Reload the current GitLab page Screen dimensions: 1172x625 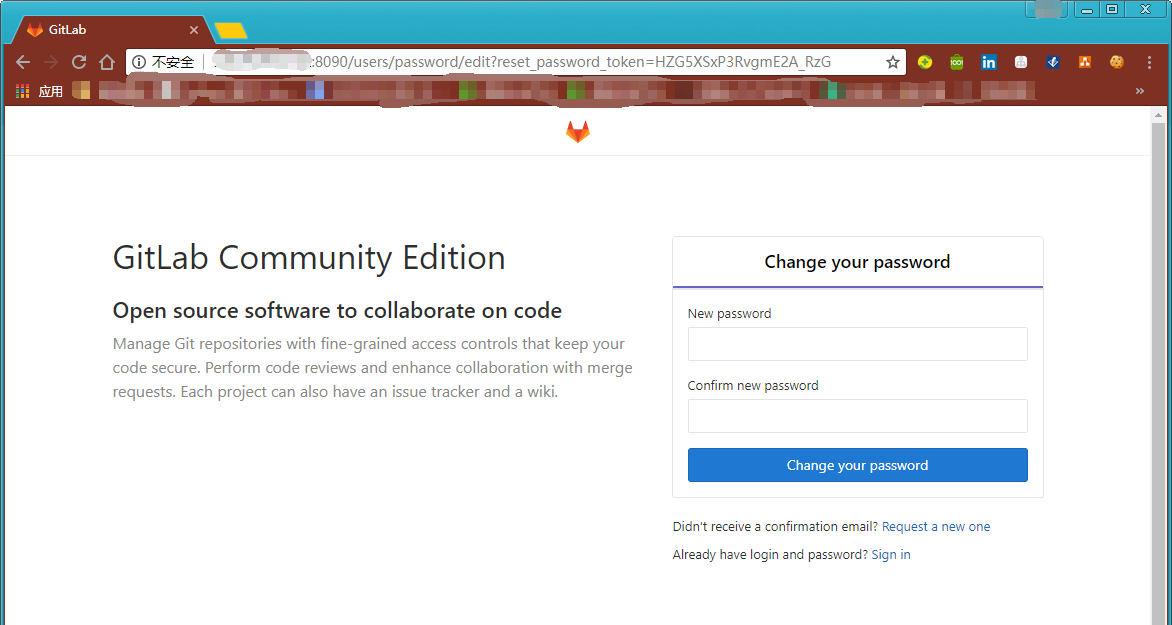click(x=79, y=62)
